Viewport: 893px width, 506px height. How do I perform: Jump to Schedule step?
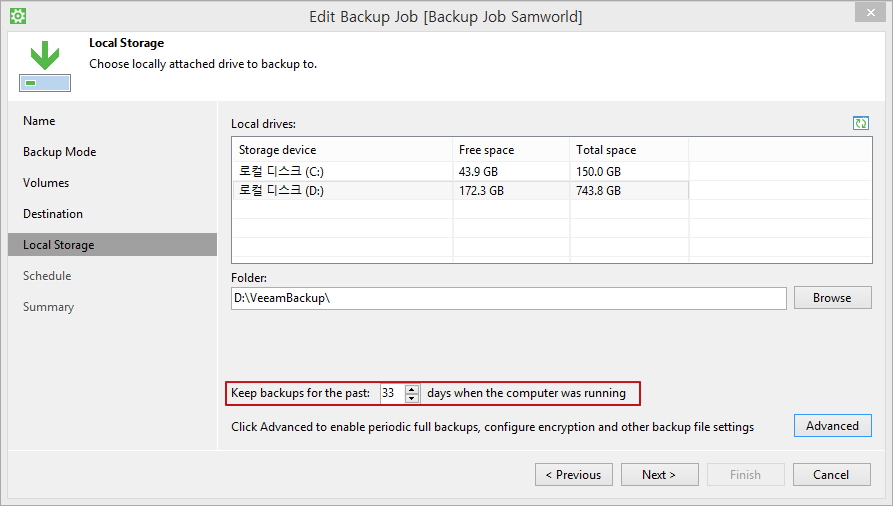47,276
